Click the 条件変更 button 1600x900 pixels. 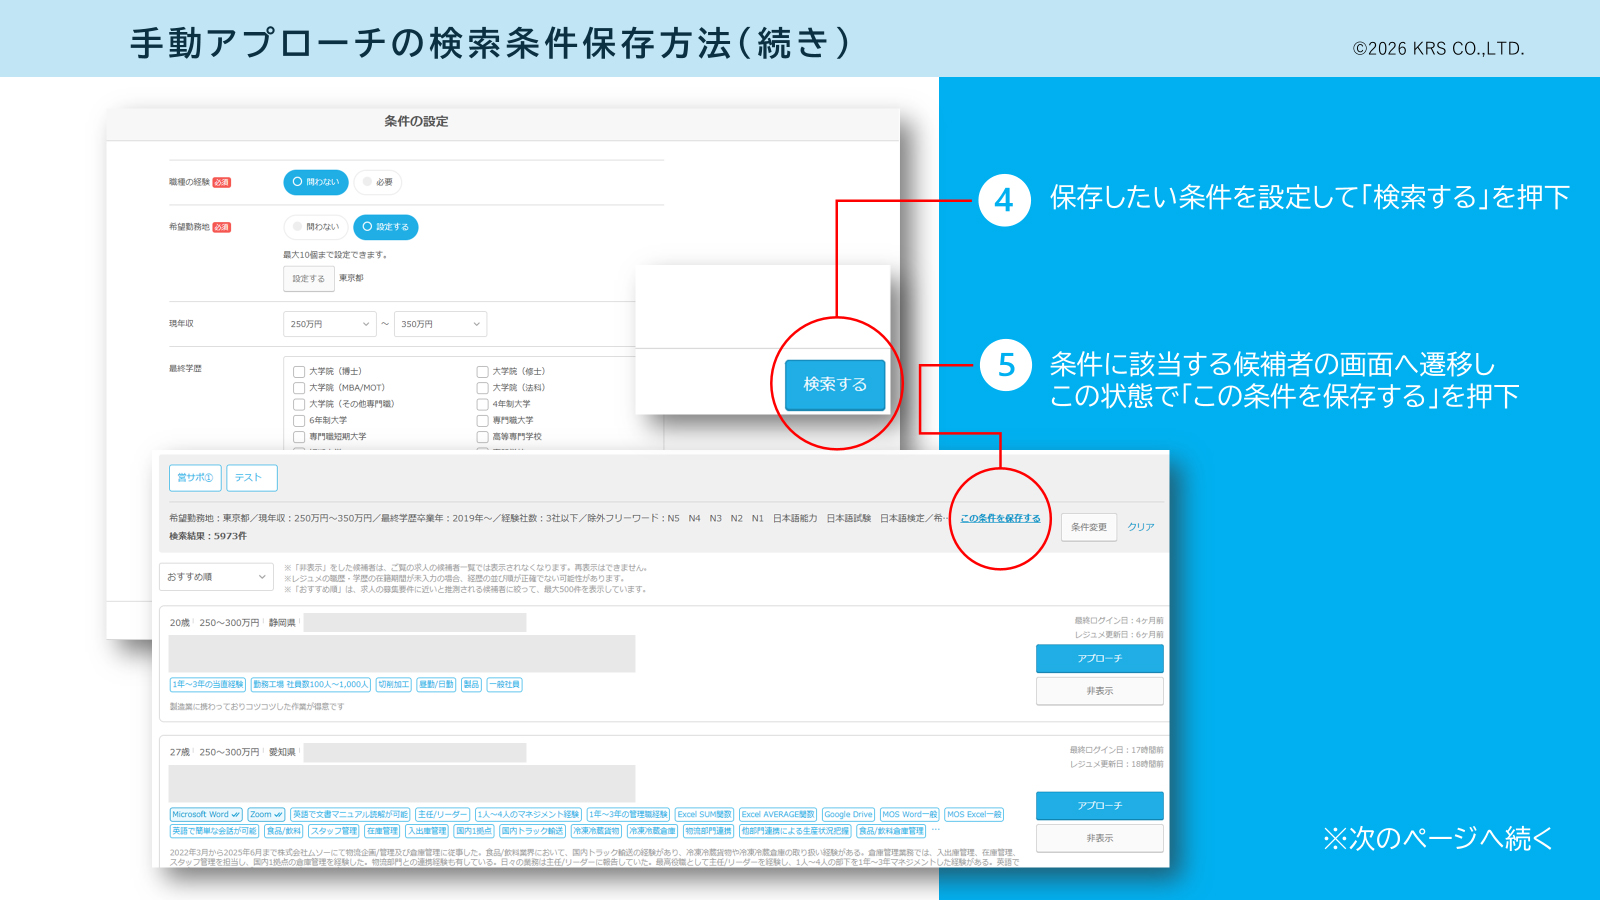1089,527
